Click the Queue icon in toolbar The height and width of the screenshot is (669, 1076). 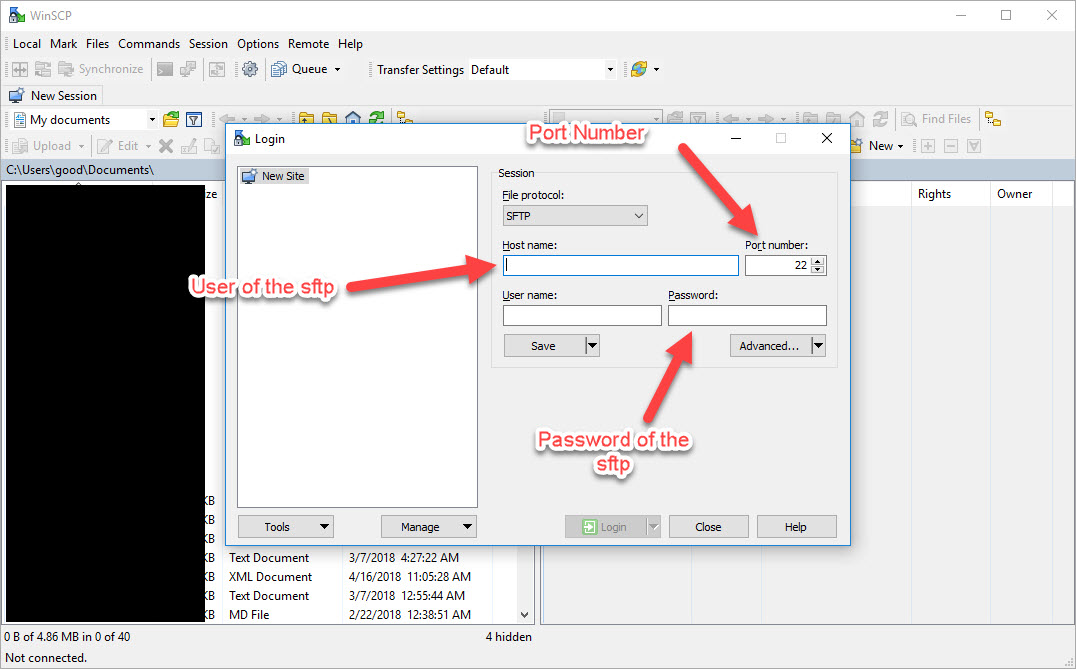[279, 69]
